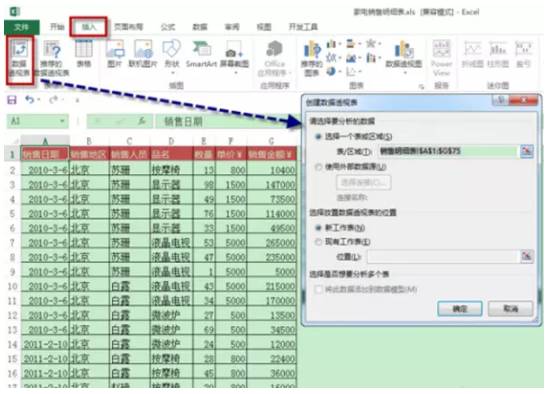Click 'Choose Connection' (选择连接) button
Screen dimensions: 547x394
click(363, 182)
